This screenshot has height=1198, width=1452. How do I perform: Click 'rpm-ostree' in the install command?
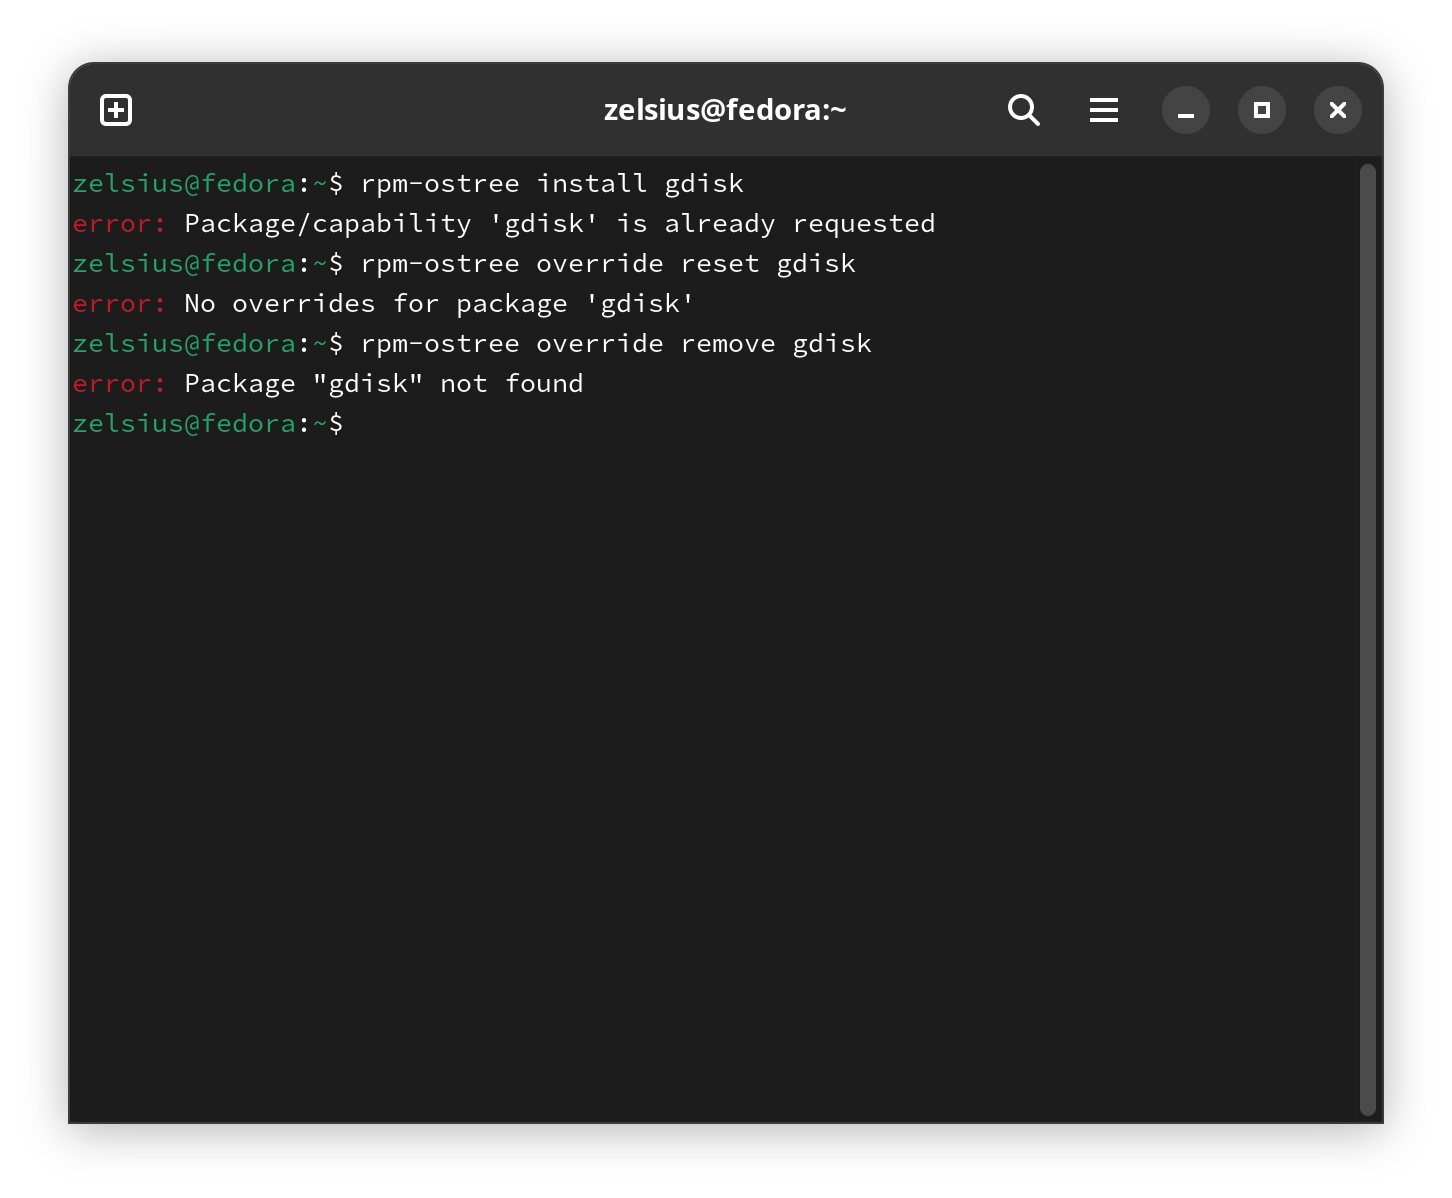439,184
